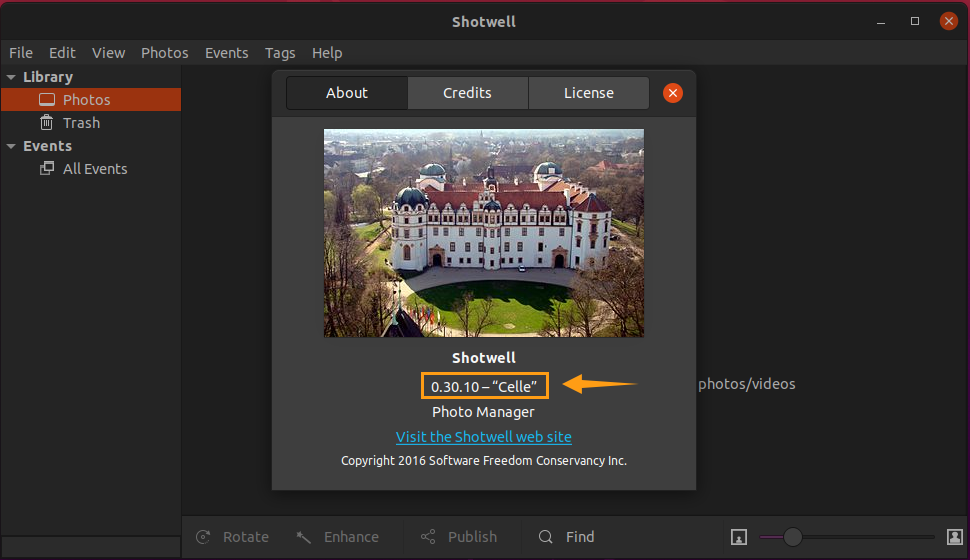The image size is (970, 560).
Task: Open the Tags menu
Action: coord(280,53)
